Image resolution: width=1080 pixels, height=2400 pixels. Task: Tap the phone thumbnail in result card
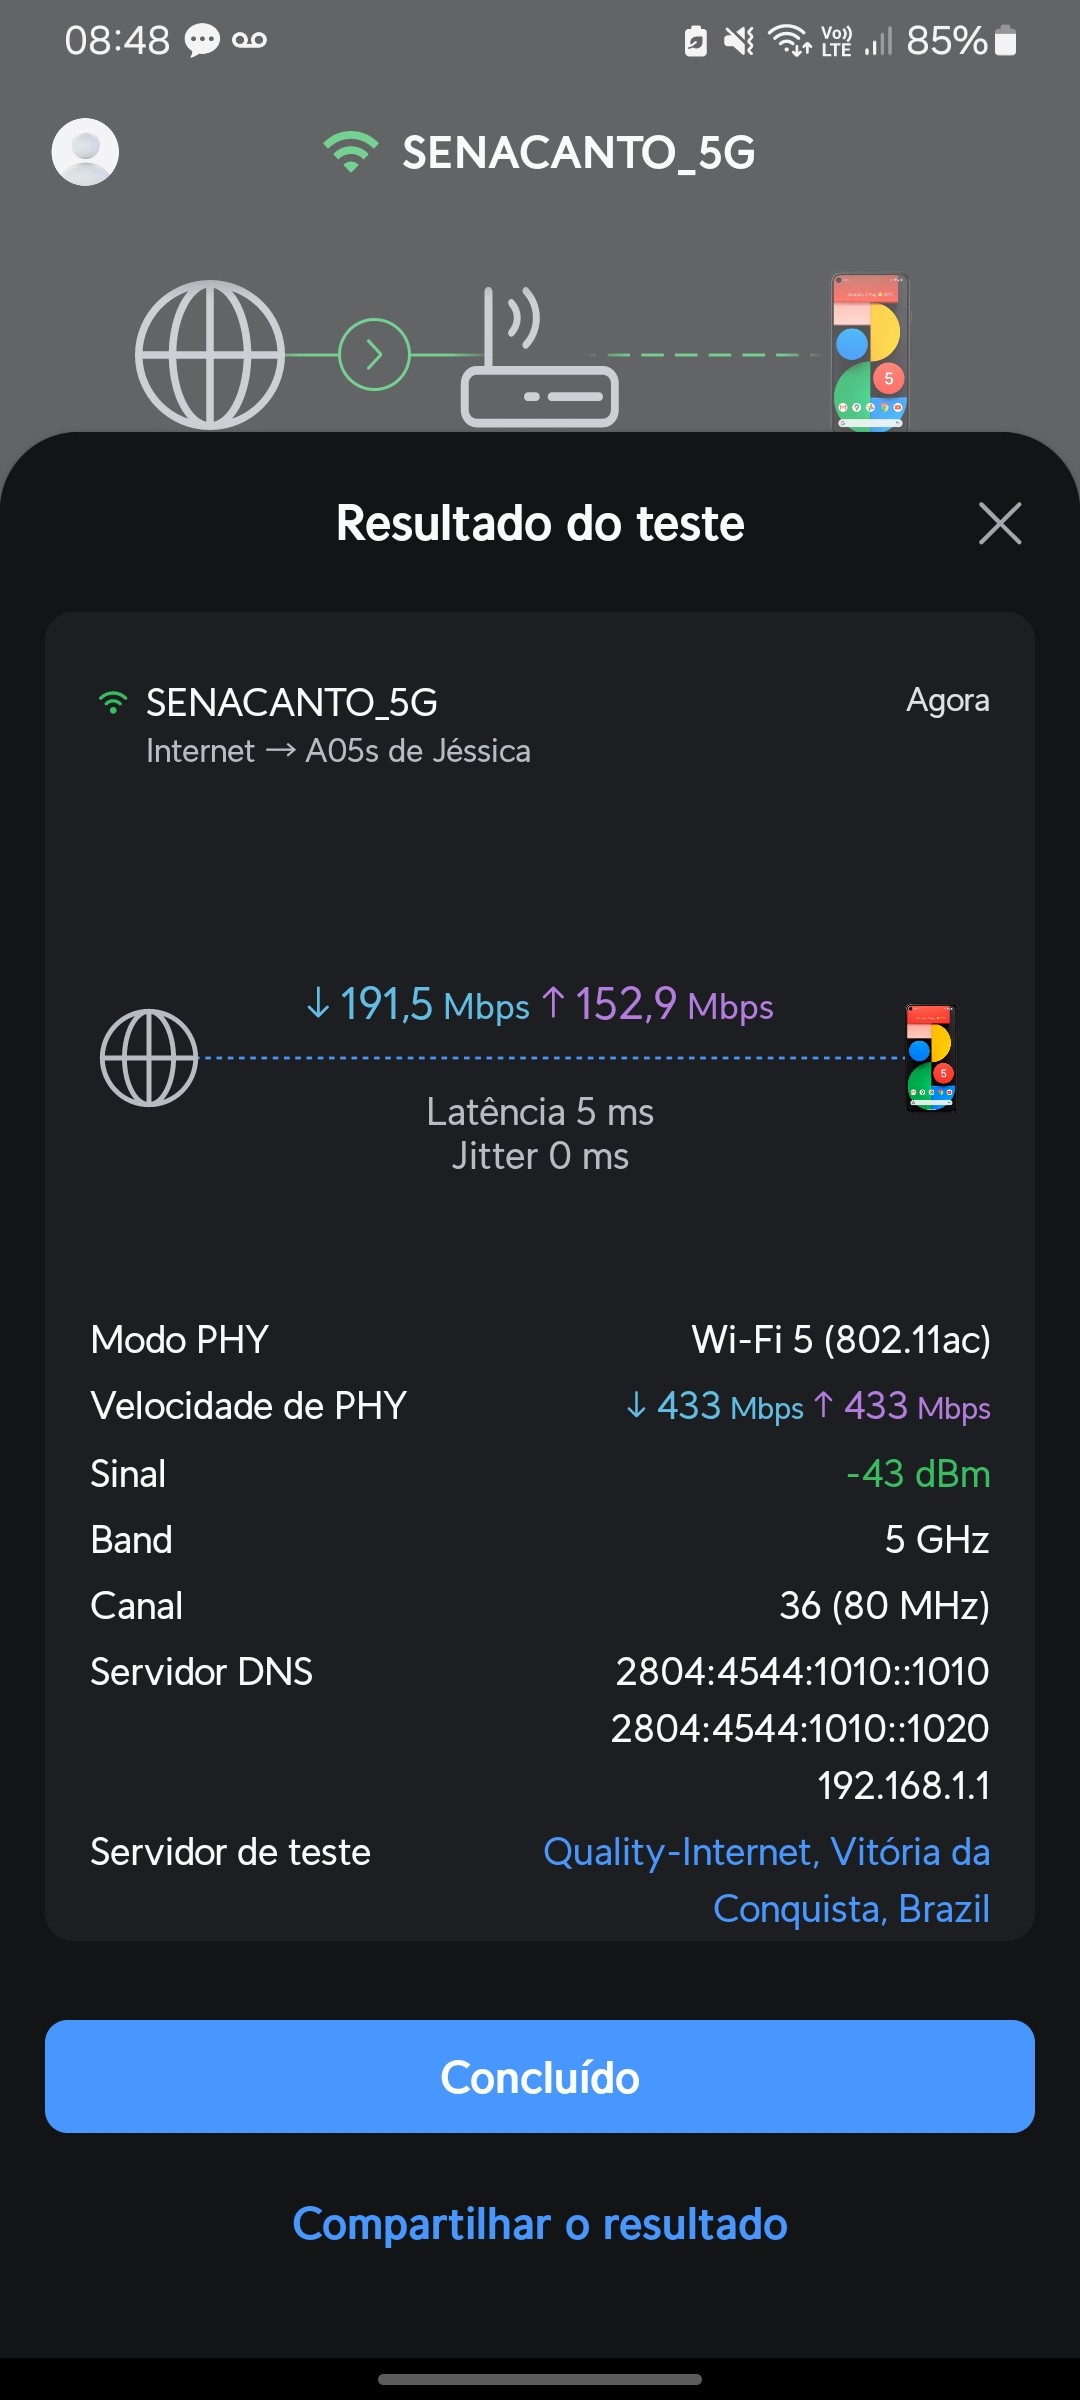click(x=931, y=1058)
